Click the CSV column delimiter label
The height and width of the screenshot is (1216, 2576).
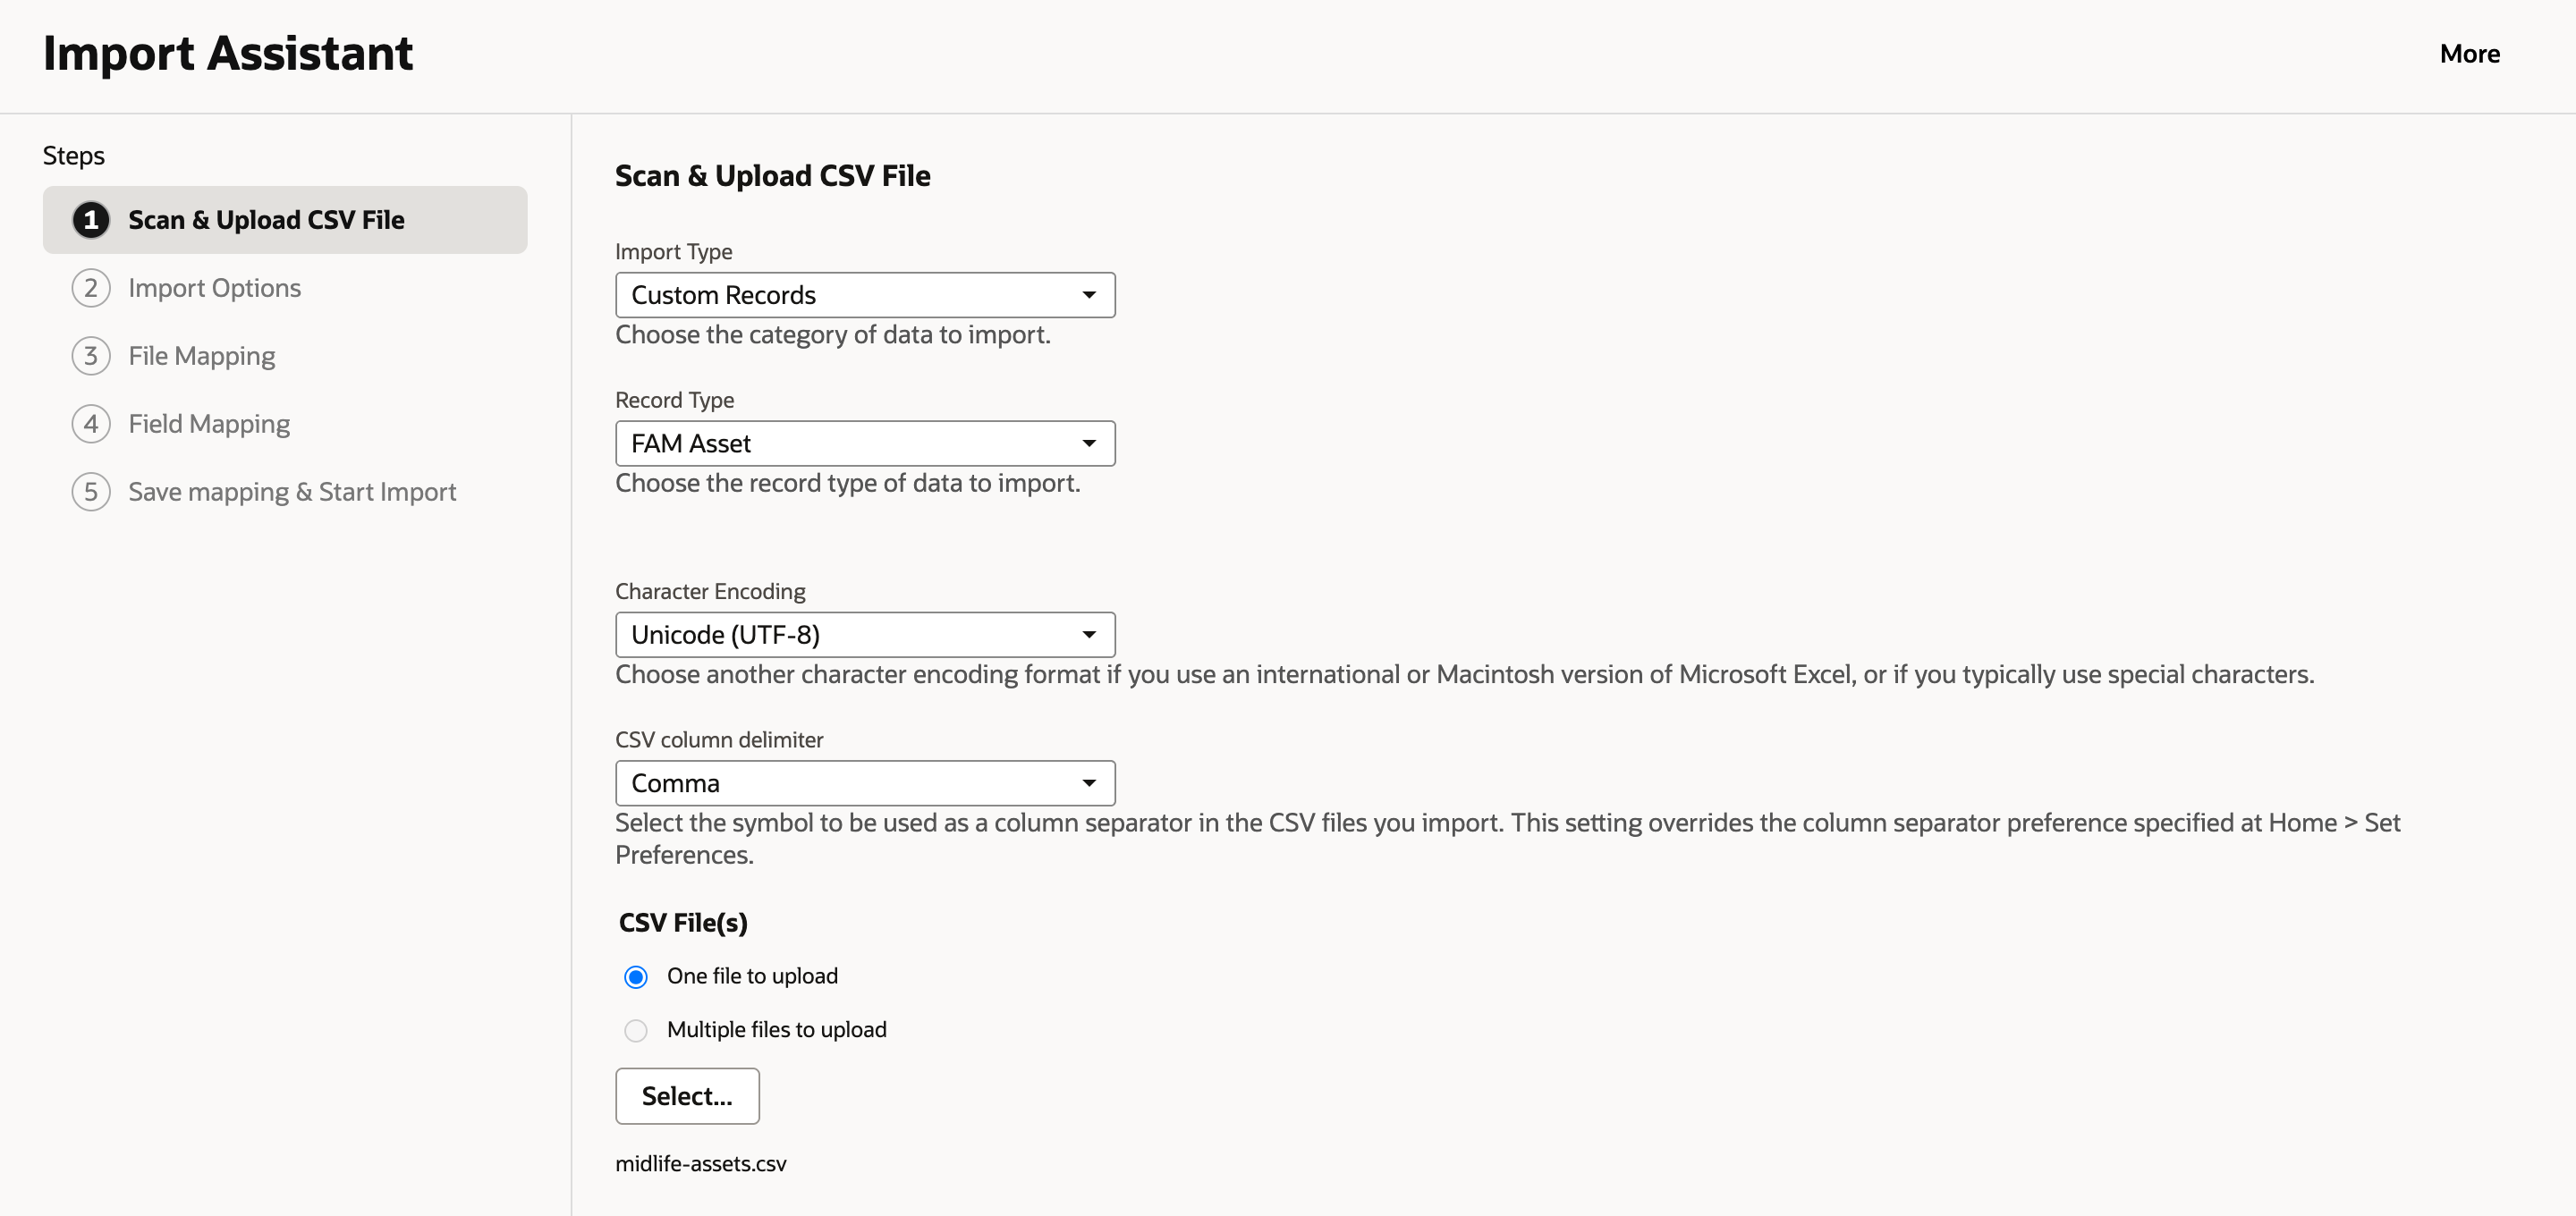[719, 740]
